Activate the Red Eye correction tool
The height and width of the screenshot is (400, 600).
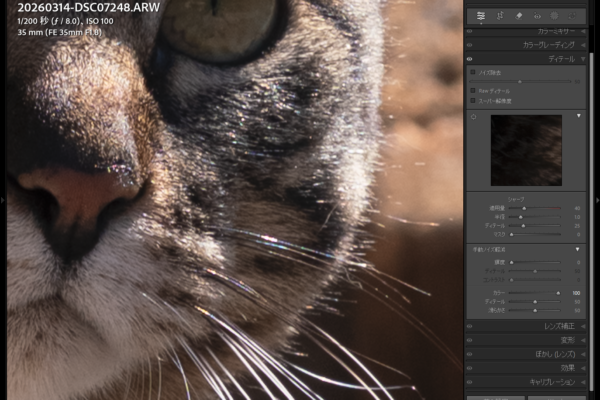[x=536, y=16]
